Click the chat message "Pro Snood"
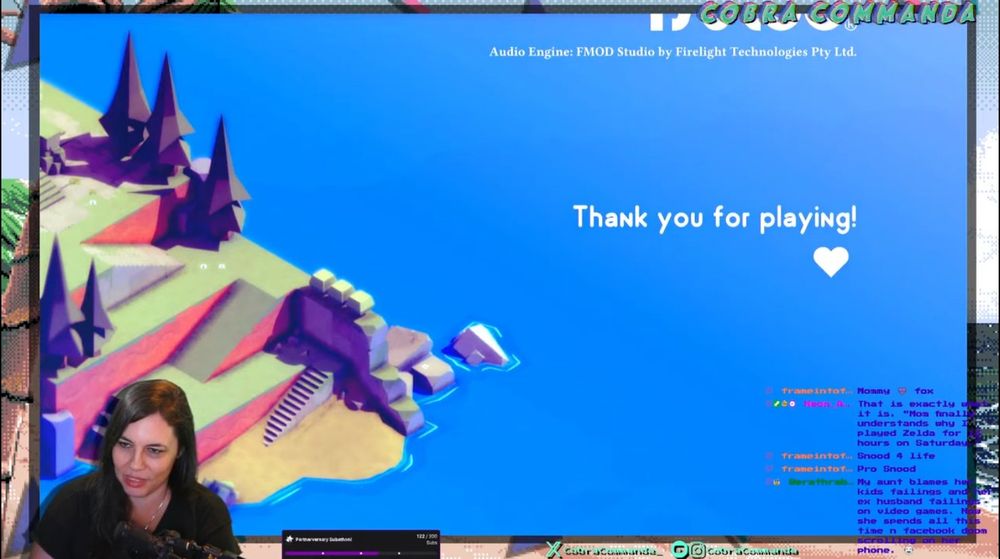This screenshot has width=1000, height=559. (x=886, y=468)
